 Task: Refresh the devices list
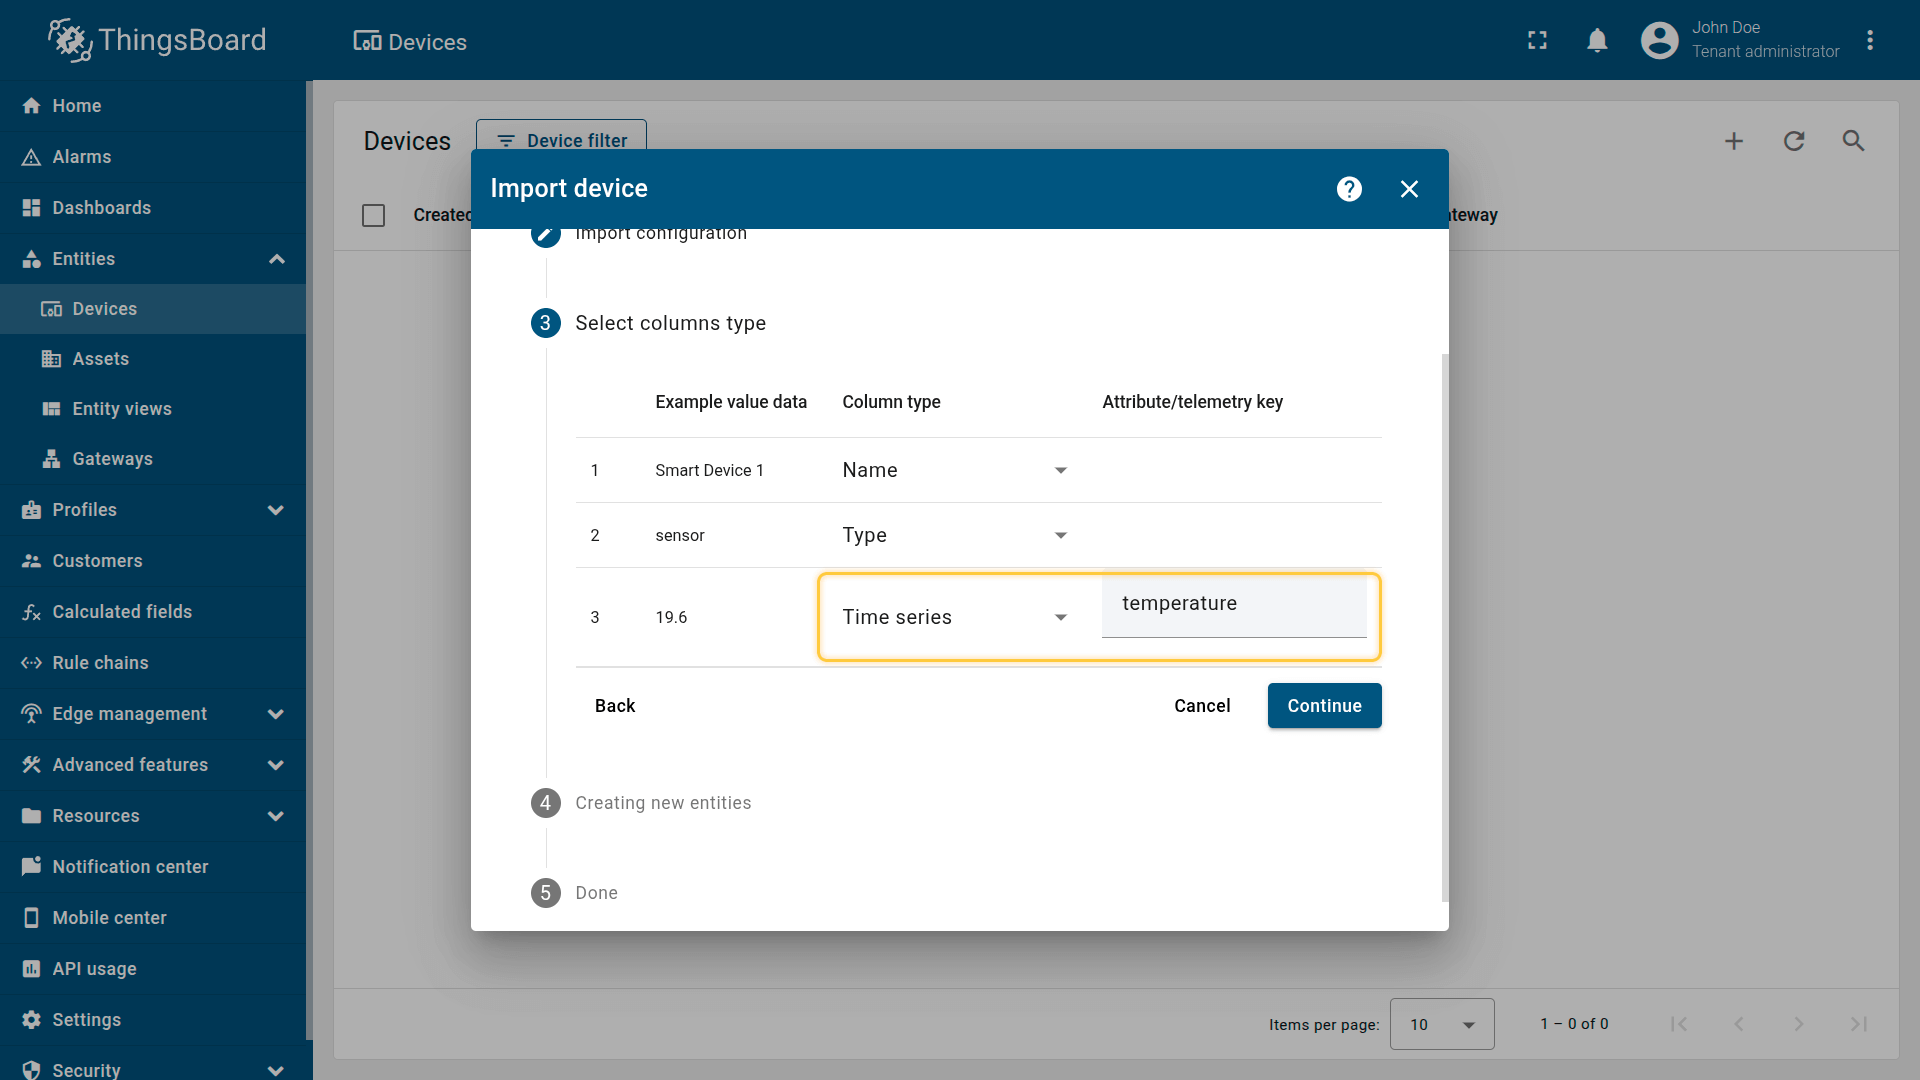[1794, 141]
